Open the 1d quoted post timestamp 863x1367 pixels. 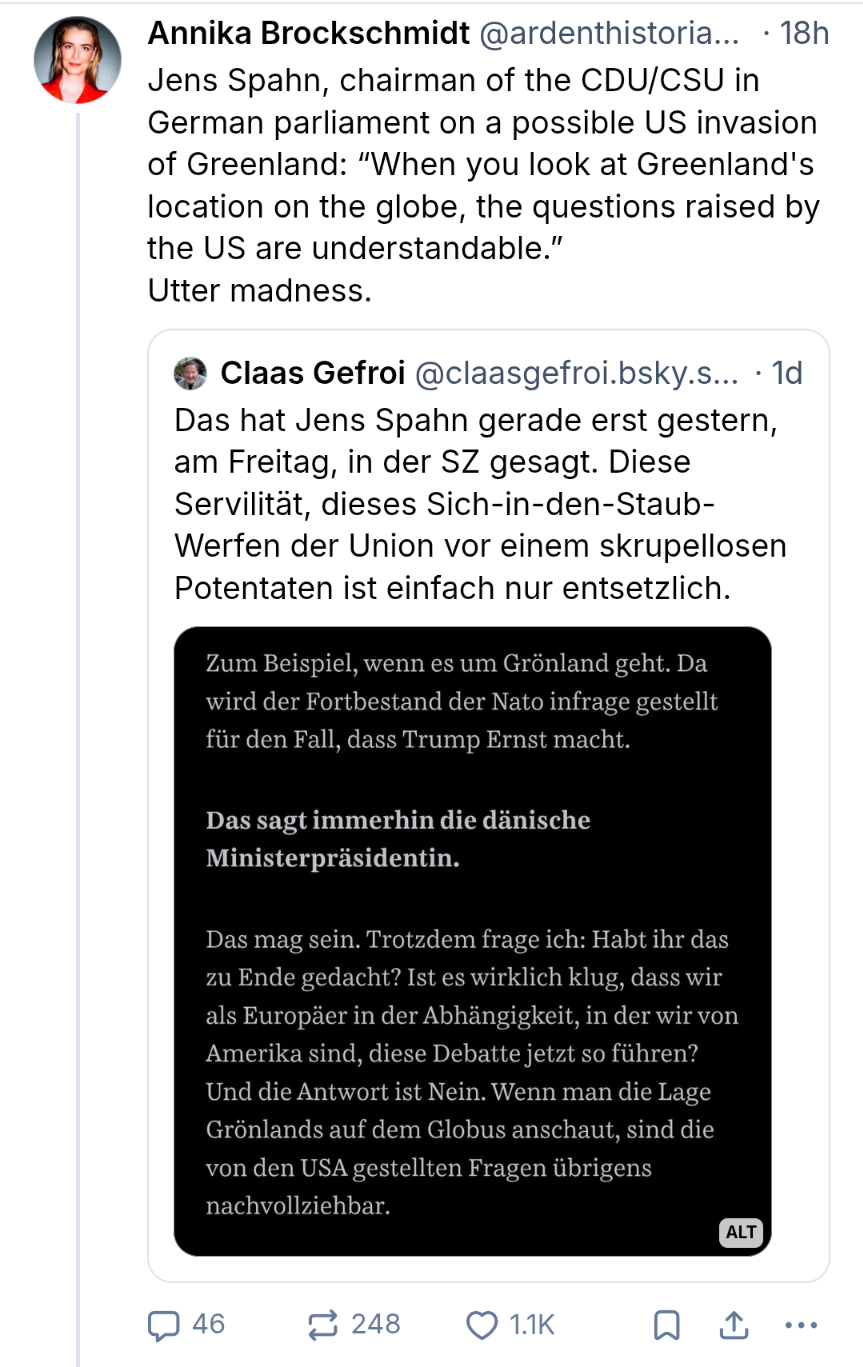click(787, 373)
